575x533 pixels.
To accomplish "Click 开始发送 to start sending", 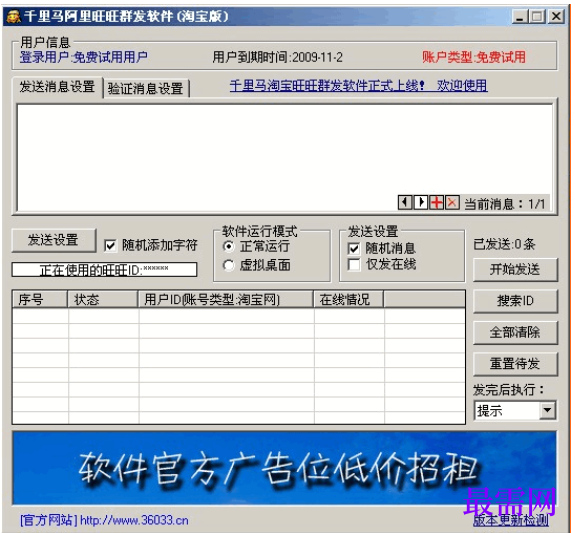I will [x=515, y=270].
